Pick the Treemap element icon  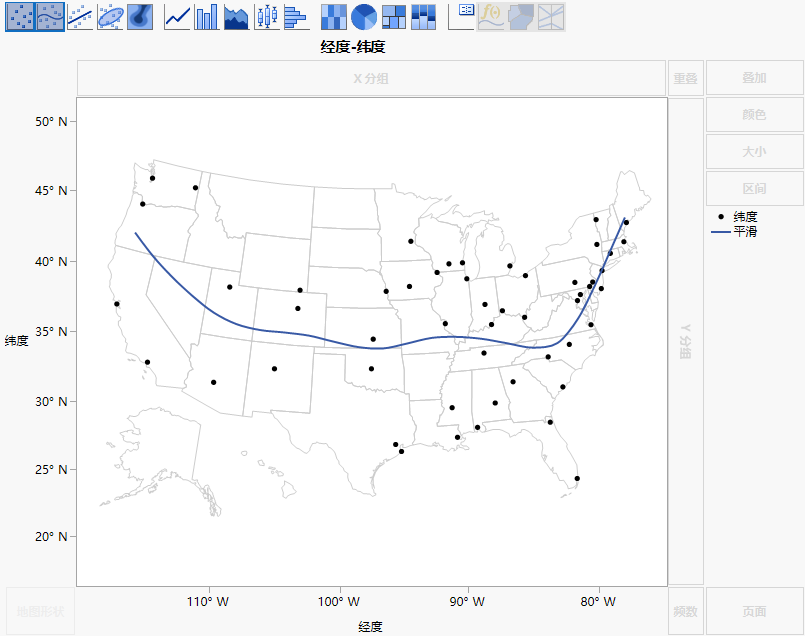(394, 17)
